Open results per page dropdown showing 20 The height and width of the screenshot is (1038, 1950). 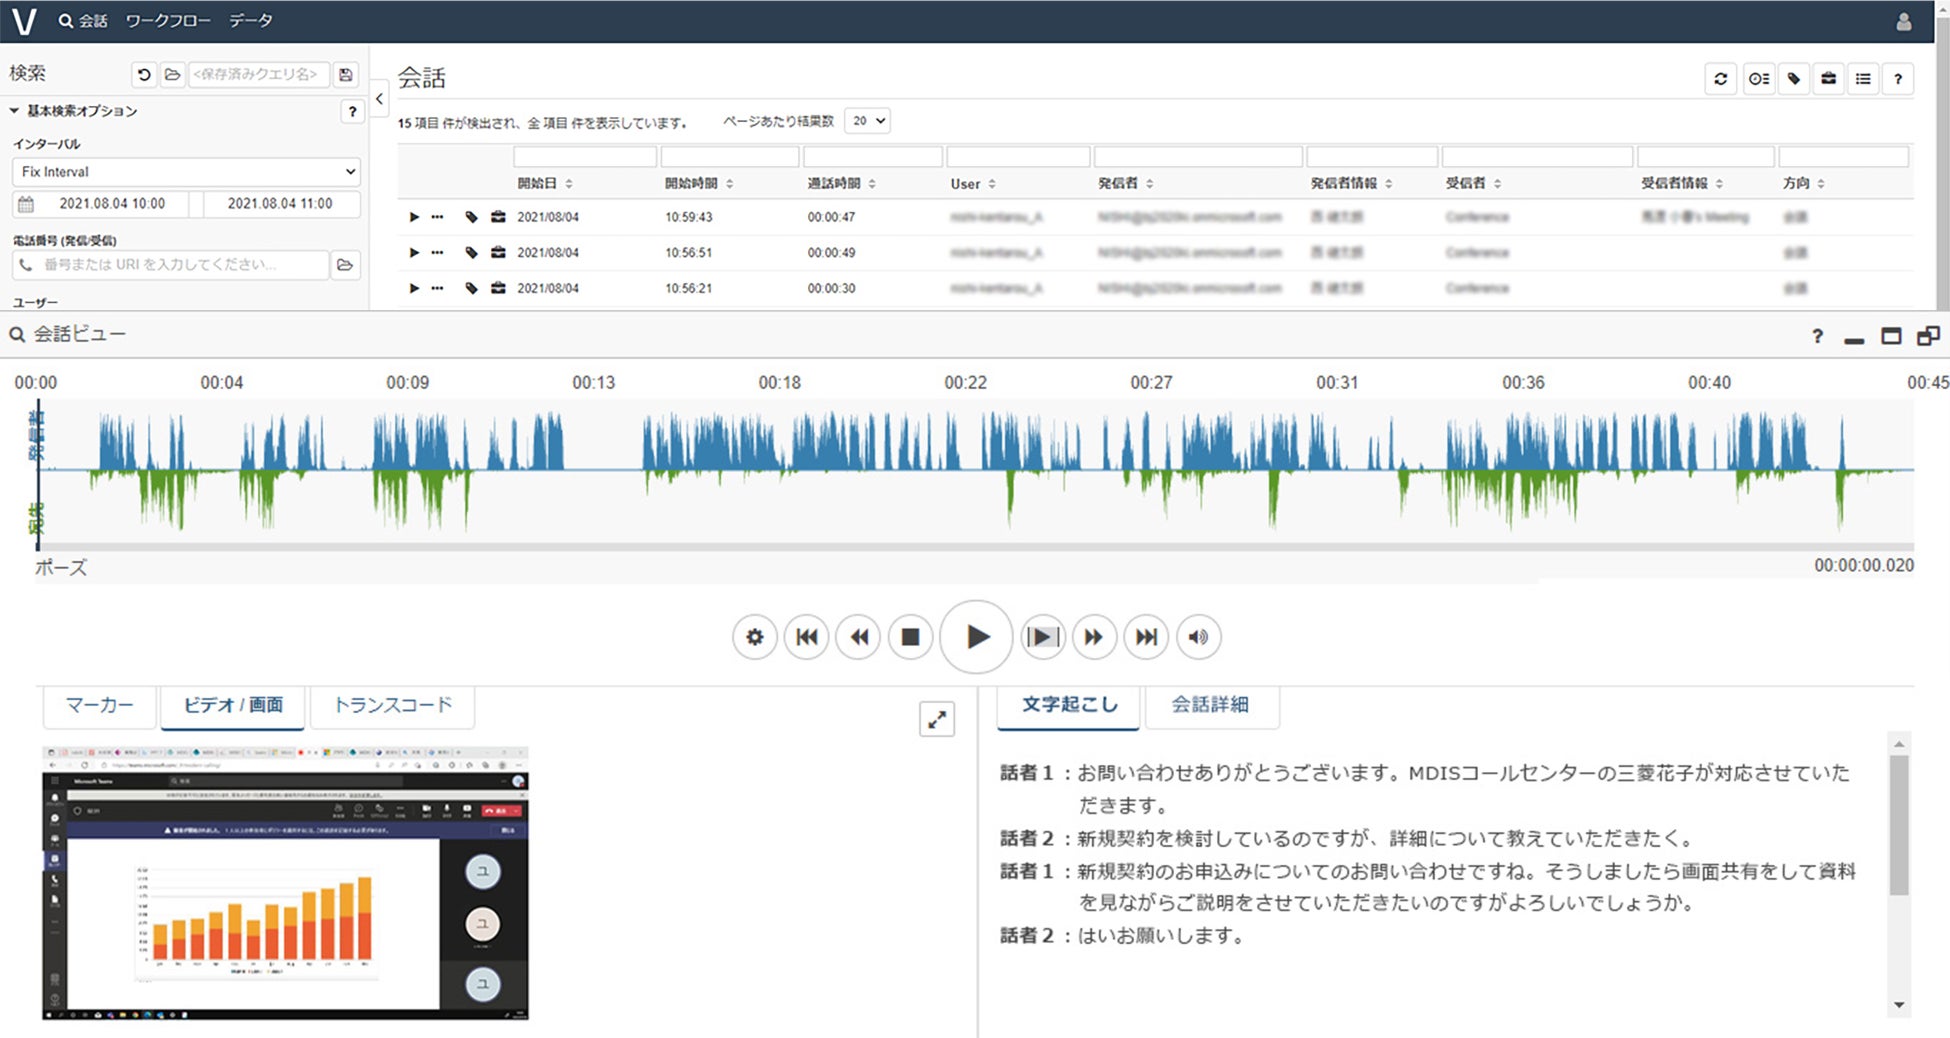[867, 121]
